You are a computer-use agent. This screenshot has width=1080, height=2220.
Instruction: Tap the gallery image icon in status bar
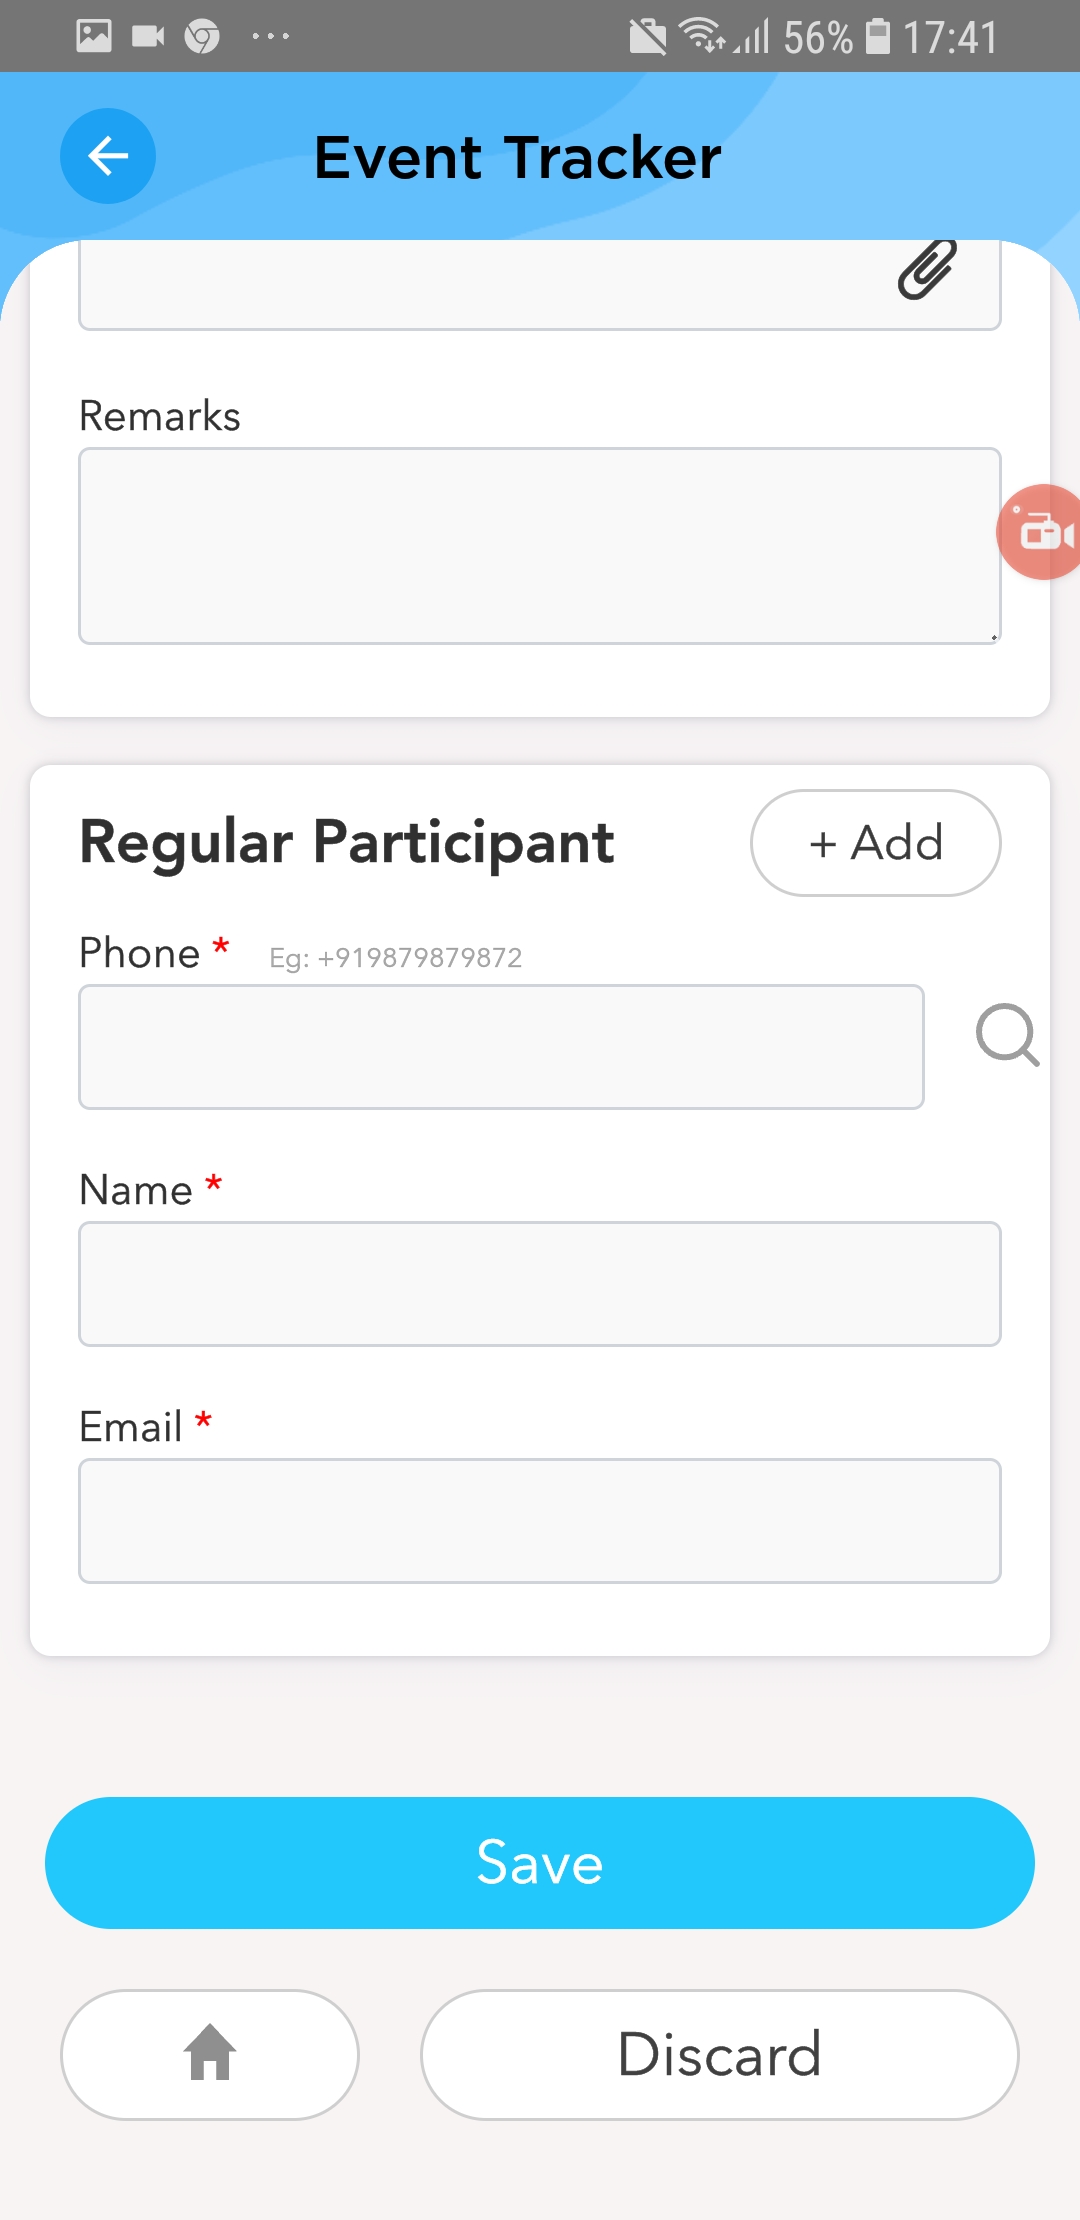[x=94, y=37]
